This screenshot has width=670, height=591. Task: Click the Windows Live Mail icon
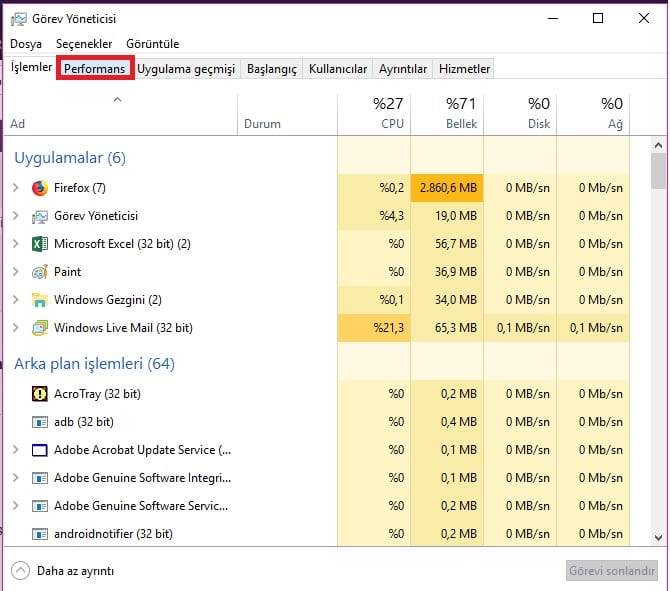coord(40,328)
